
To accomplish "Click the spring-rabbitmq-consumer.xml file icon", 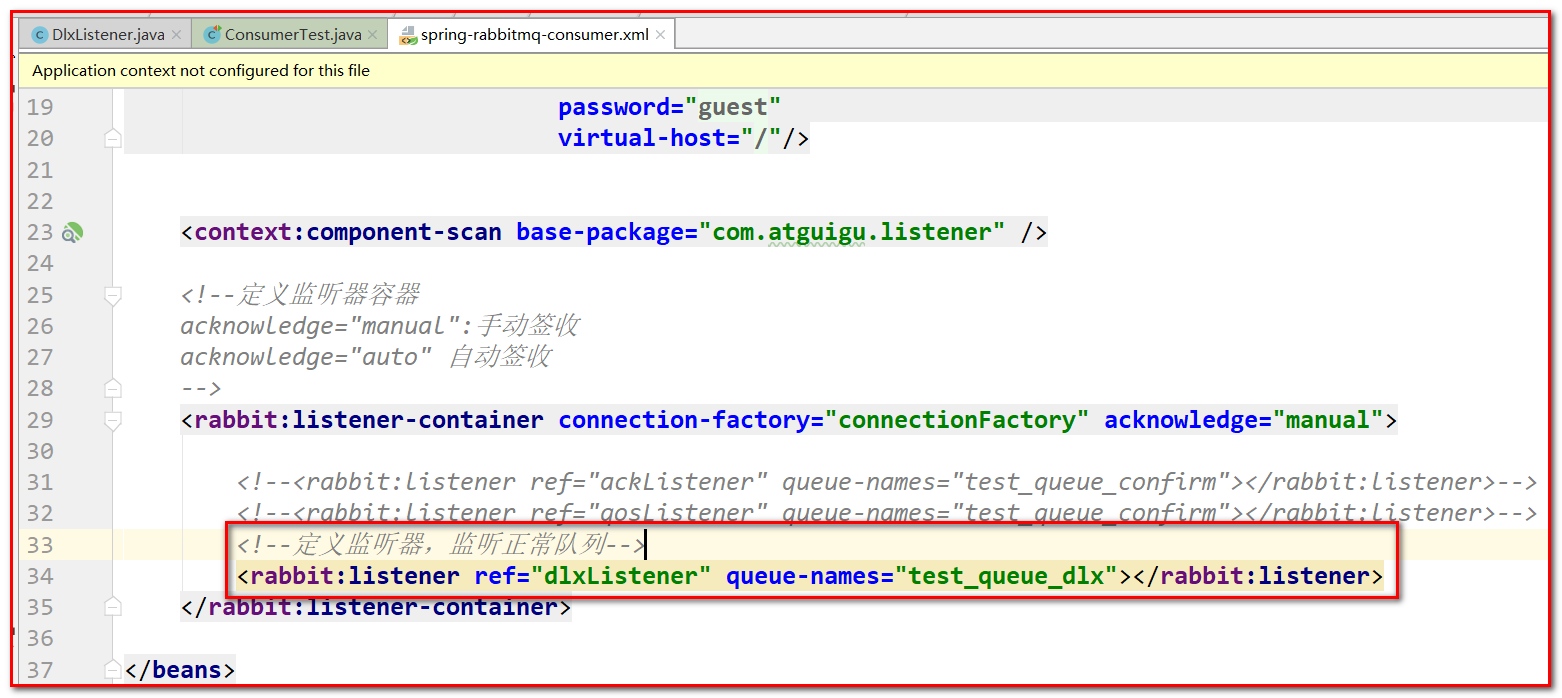I will pyautogui.click(x=408, y=35).
